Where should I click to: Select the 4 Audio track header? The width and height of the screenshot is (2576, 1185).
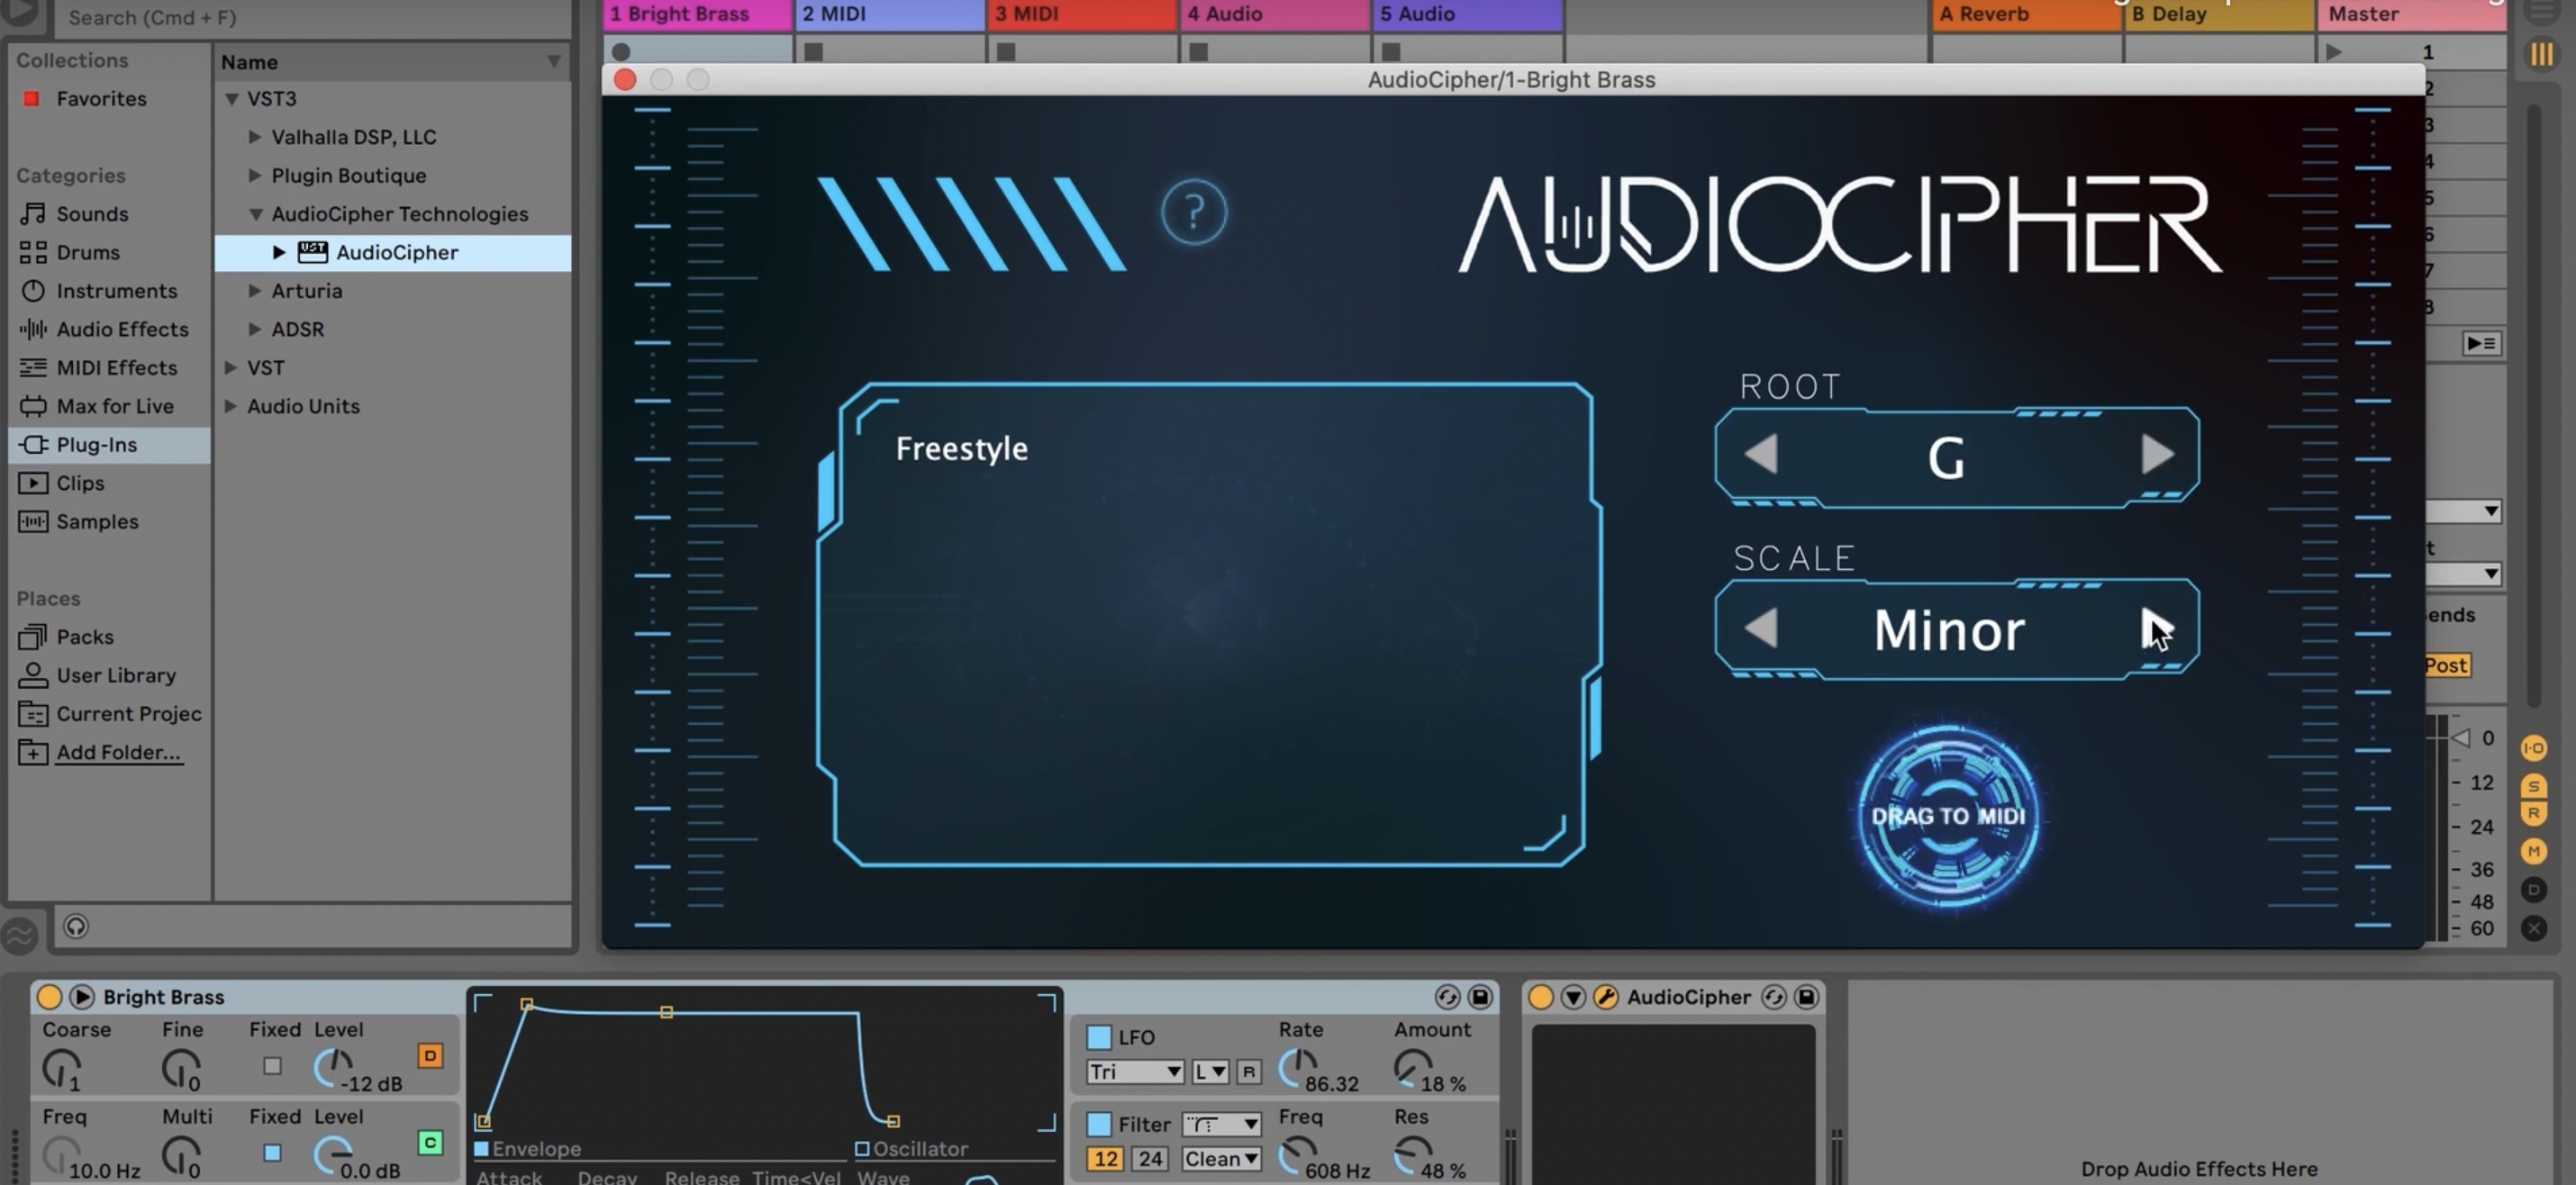tap(1274, 14)
